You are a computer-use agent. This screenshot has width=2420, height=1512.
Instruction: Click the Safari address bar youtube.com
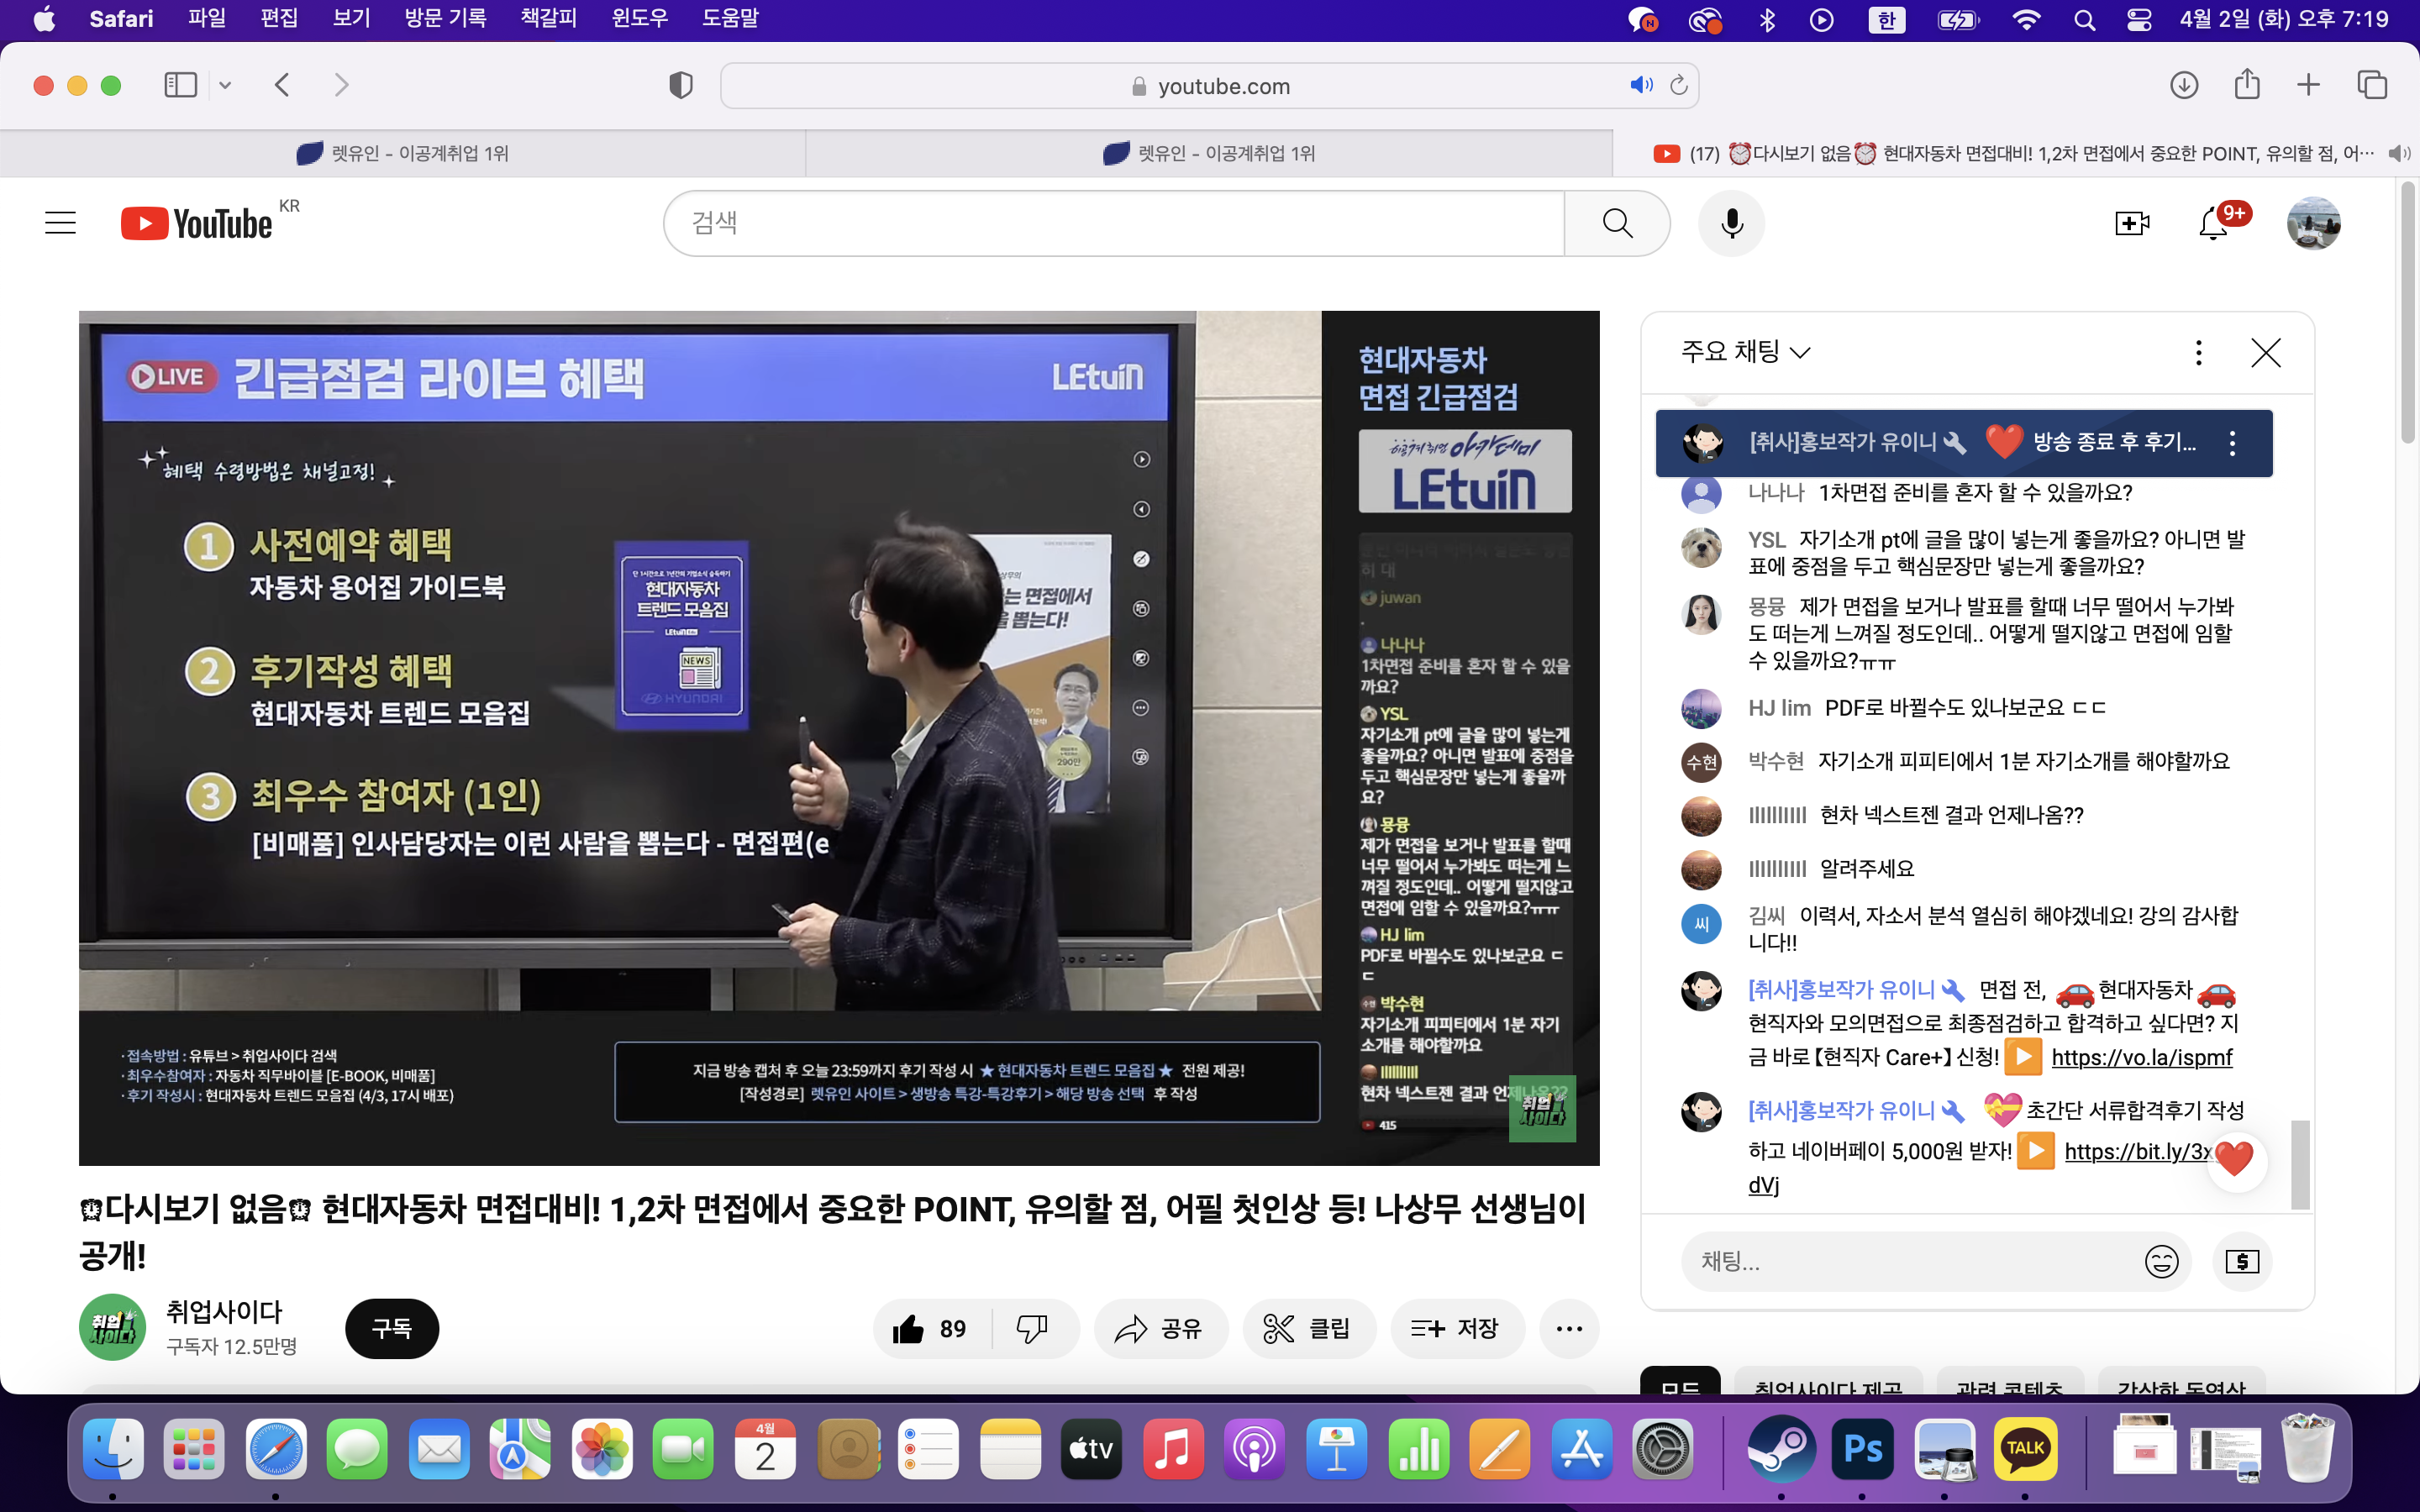(x=1209, y=86)
